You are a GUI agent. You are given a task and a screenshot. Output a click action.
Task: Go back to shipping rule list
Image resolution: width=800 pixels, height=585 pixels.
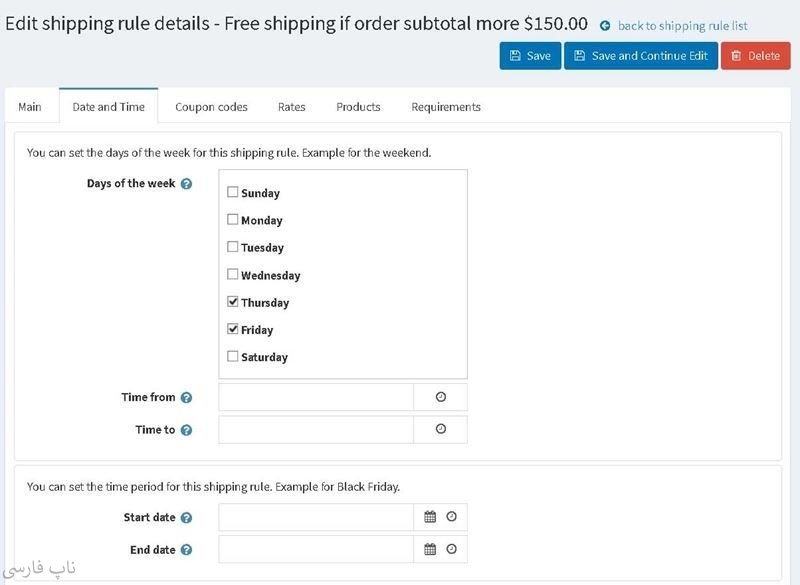[x=682, y=26]
